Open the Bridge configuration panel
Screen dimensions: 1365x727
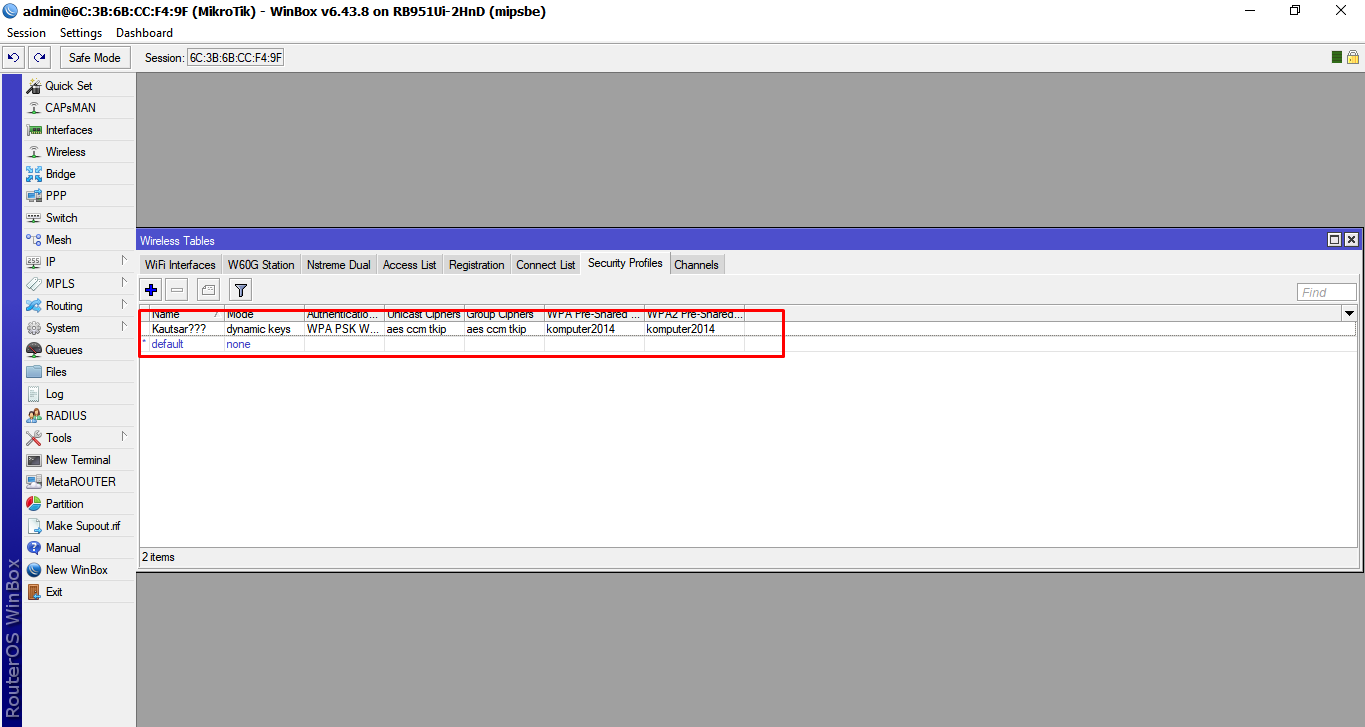pos(58,173)
